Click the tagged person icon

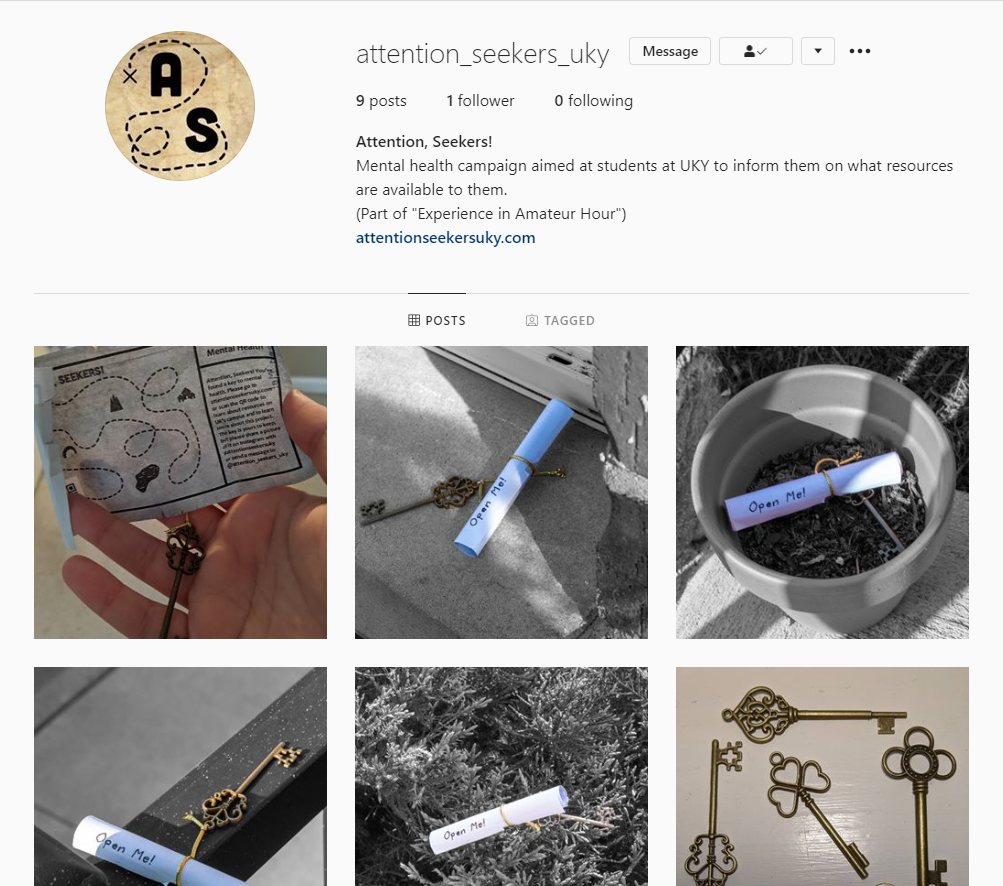[532, 320]
